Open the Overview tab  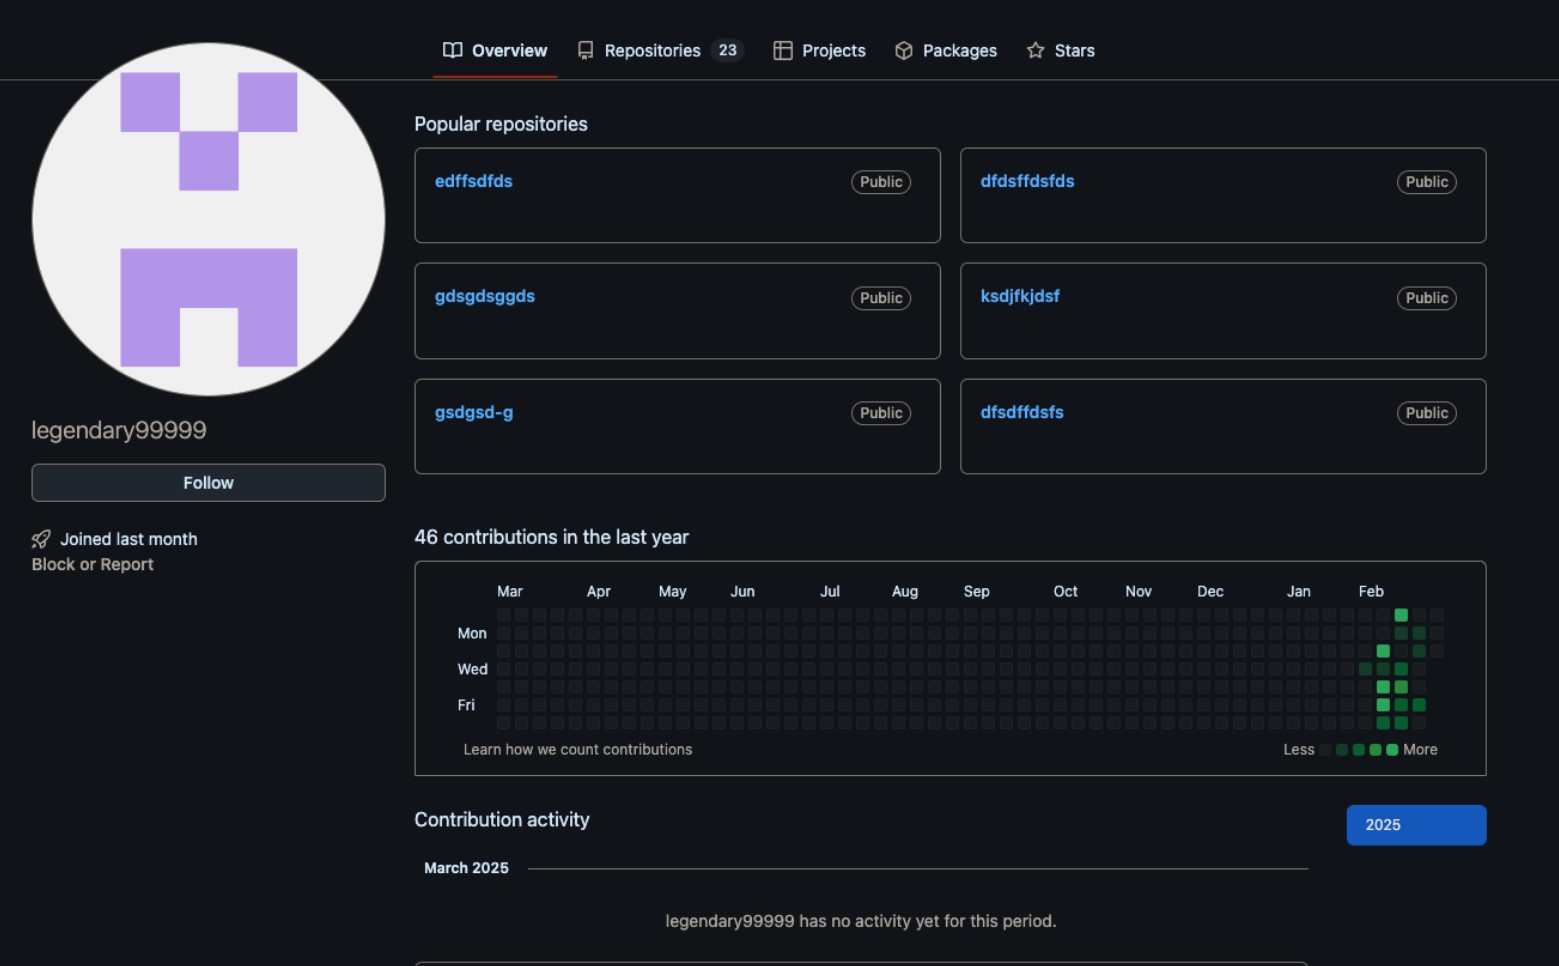click(495, 50)
